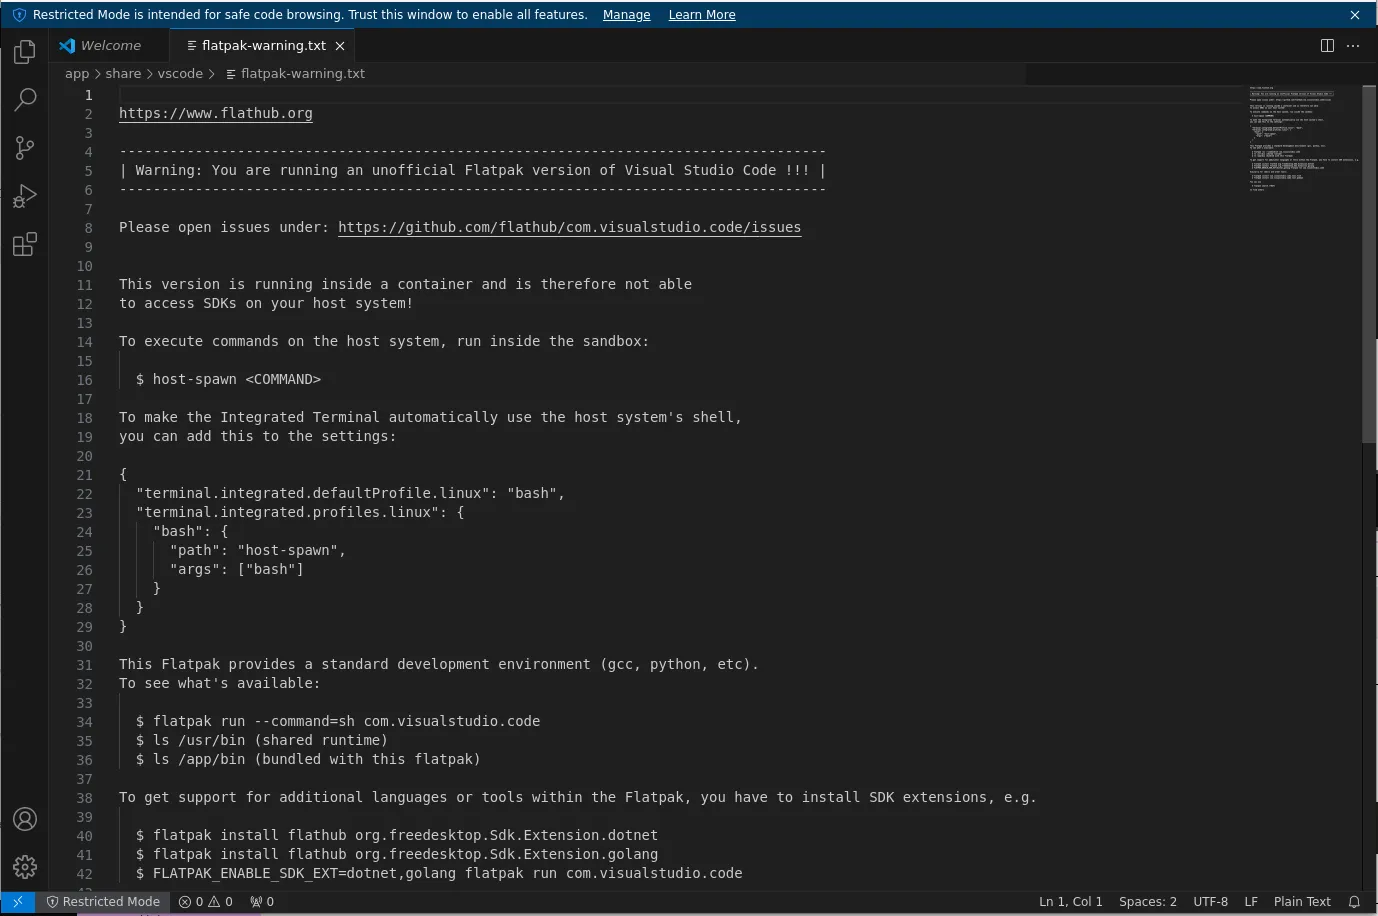Viewport: 1378px width, 916px height.
Task: Select encoding via UTF-8 entry
Action: tap(1210, 901)
